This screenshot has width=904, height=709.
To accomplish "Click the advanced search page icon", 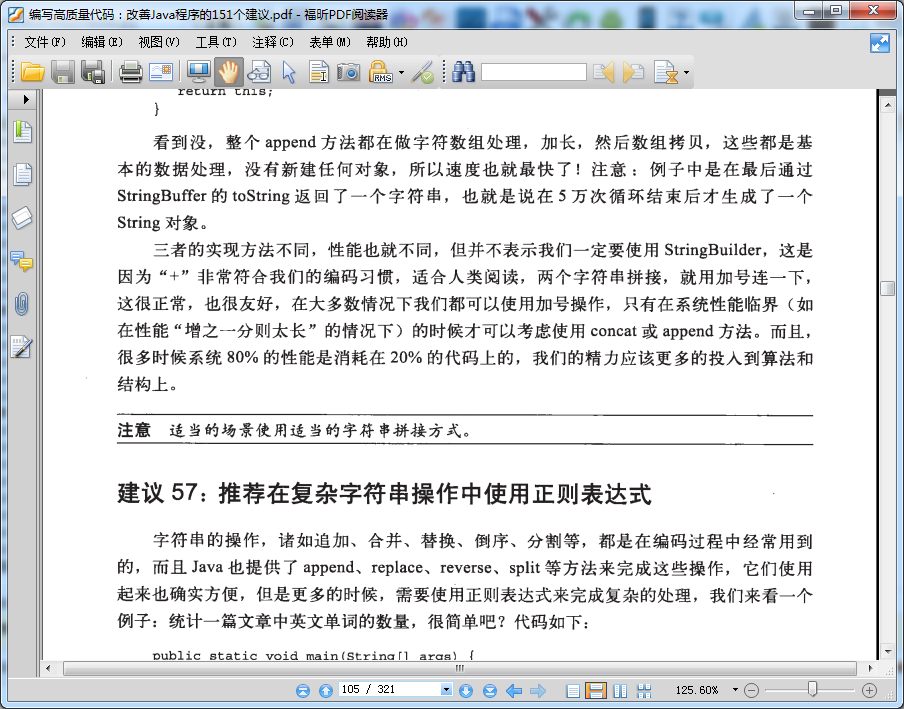I will tap(666, 73).
